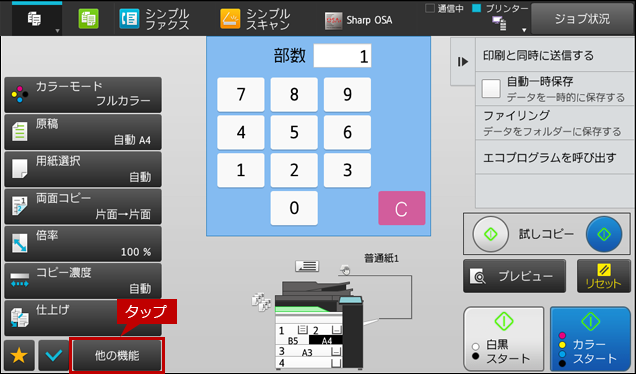
Task: Tap the yellow リセット reset button
Action: pyautogui.click(x=604, y=276)
